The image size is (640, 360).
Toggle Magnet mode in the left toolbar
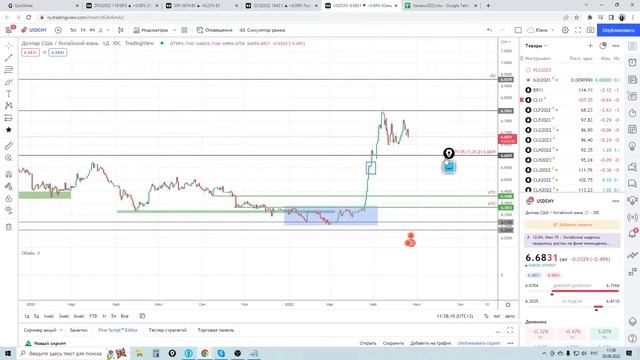9,174
